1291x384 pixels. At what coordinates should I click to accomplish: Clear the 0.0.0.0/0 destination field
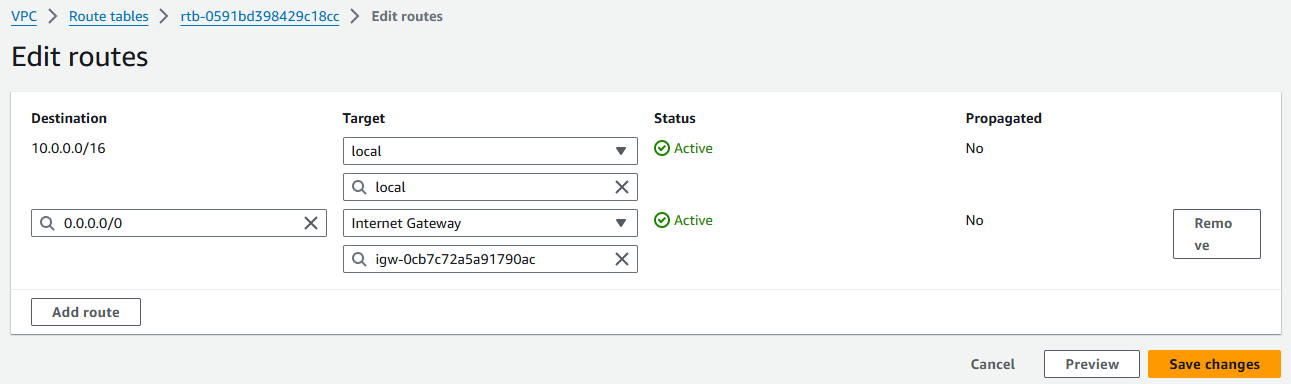click(x=311, y=223)
